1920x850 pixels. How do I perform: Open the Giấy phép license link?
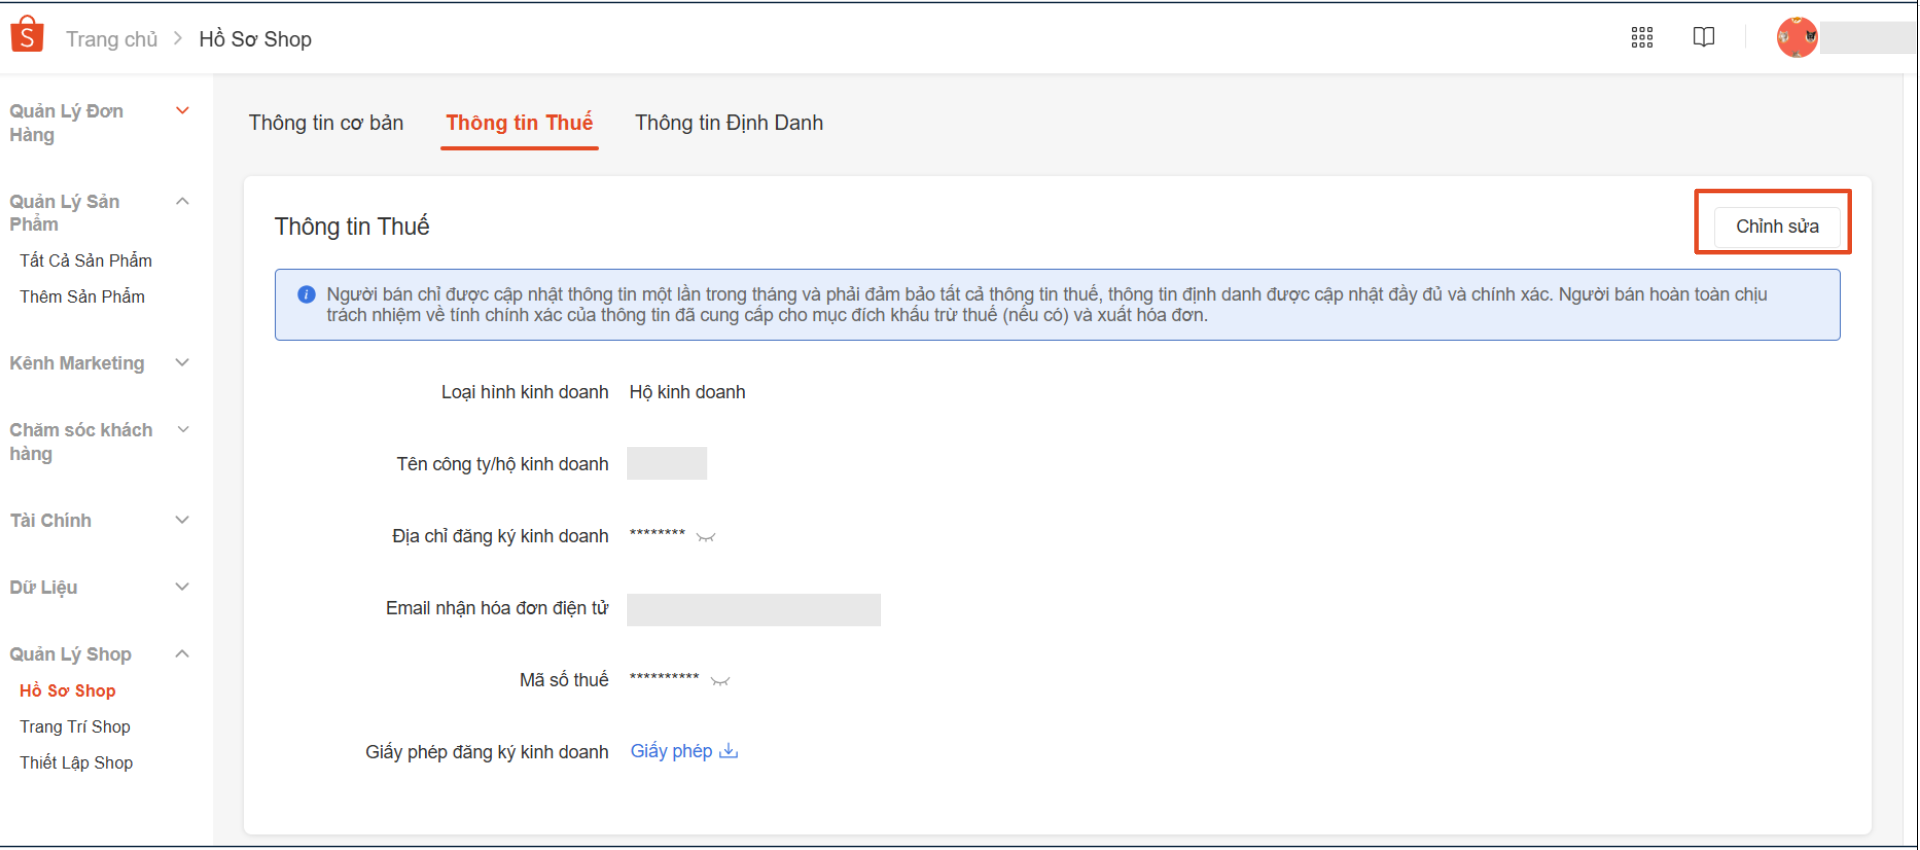click(671, 751)
